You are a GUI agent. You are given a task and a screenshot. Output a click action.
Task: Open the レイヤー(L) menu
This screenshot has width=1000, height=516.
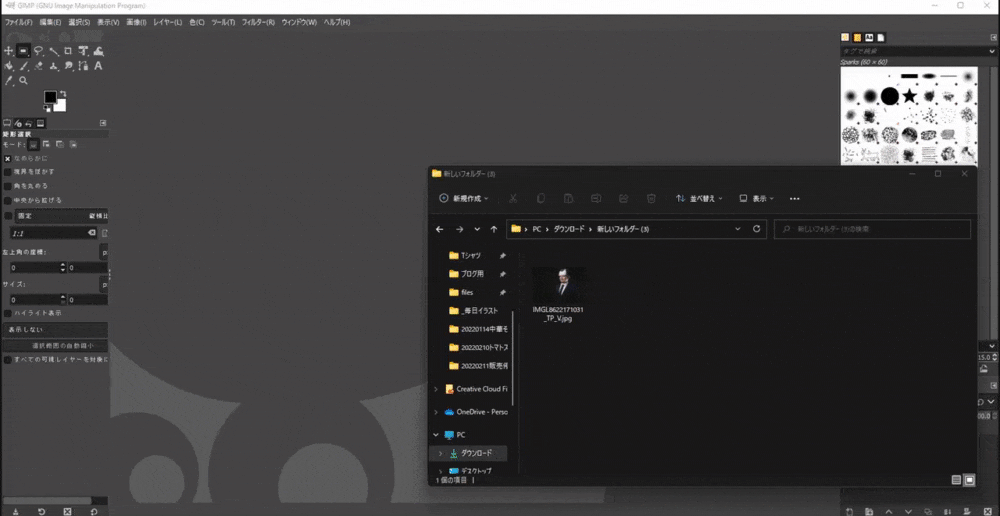(x=166, y=22)
